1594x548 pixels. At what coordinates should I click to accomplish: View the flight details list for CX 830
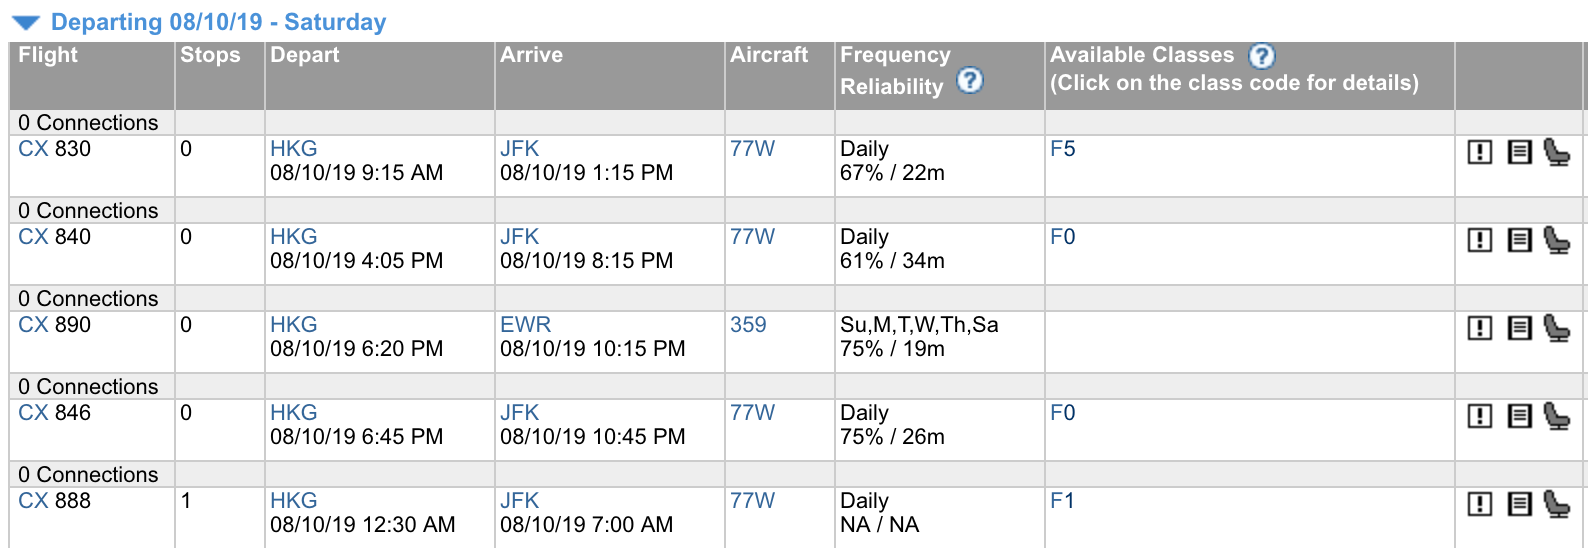[x=1519, y=152]
